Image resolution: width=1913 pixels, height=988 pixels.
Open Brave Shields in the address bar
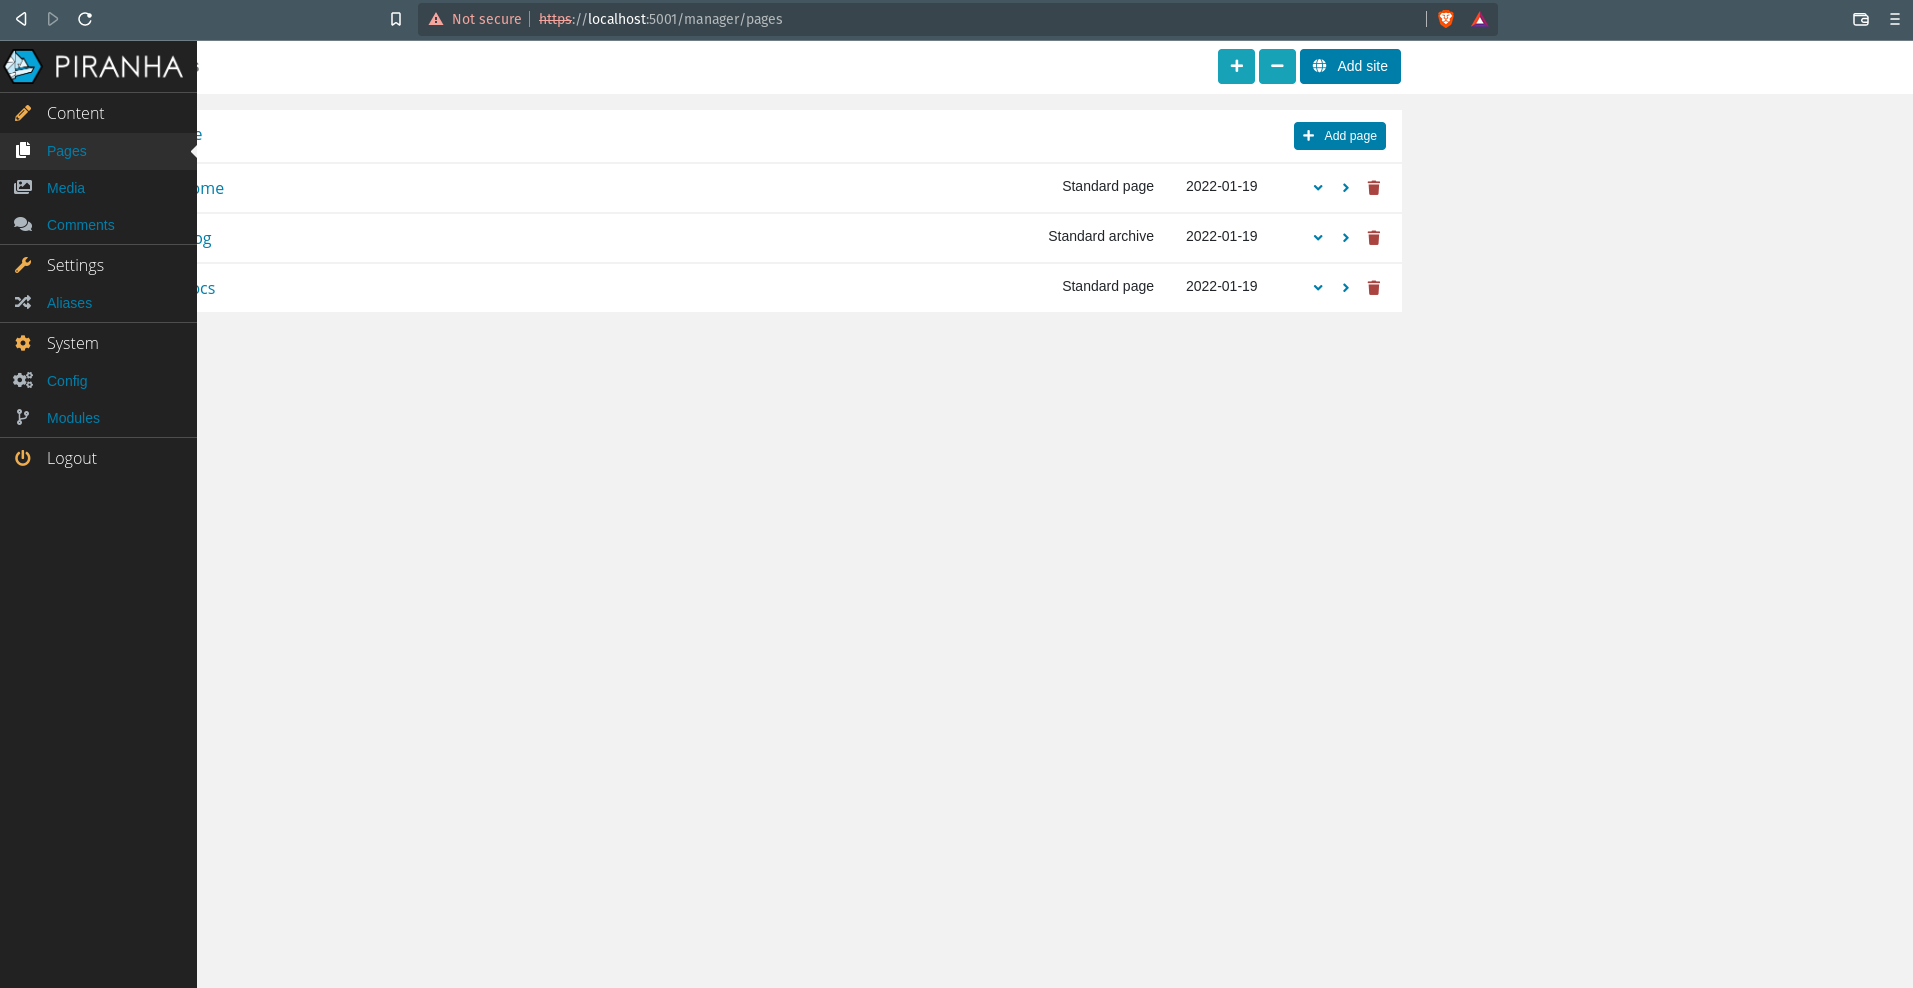click(1446, 19)
